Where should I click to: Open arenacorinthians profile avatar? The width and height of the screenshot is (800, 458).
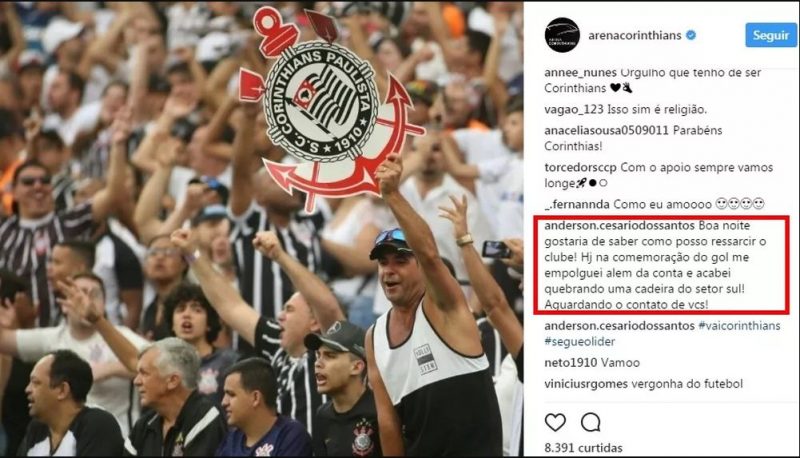coord(562,35)
